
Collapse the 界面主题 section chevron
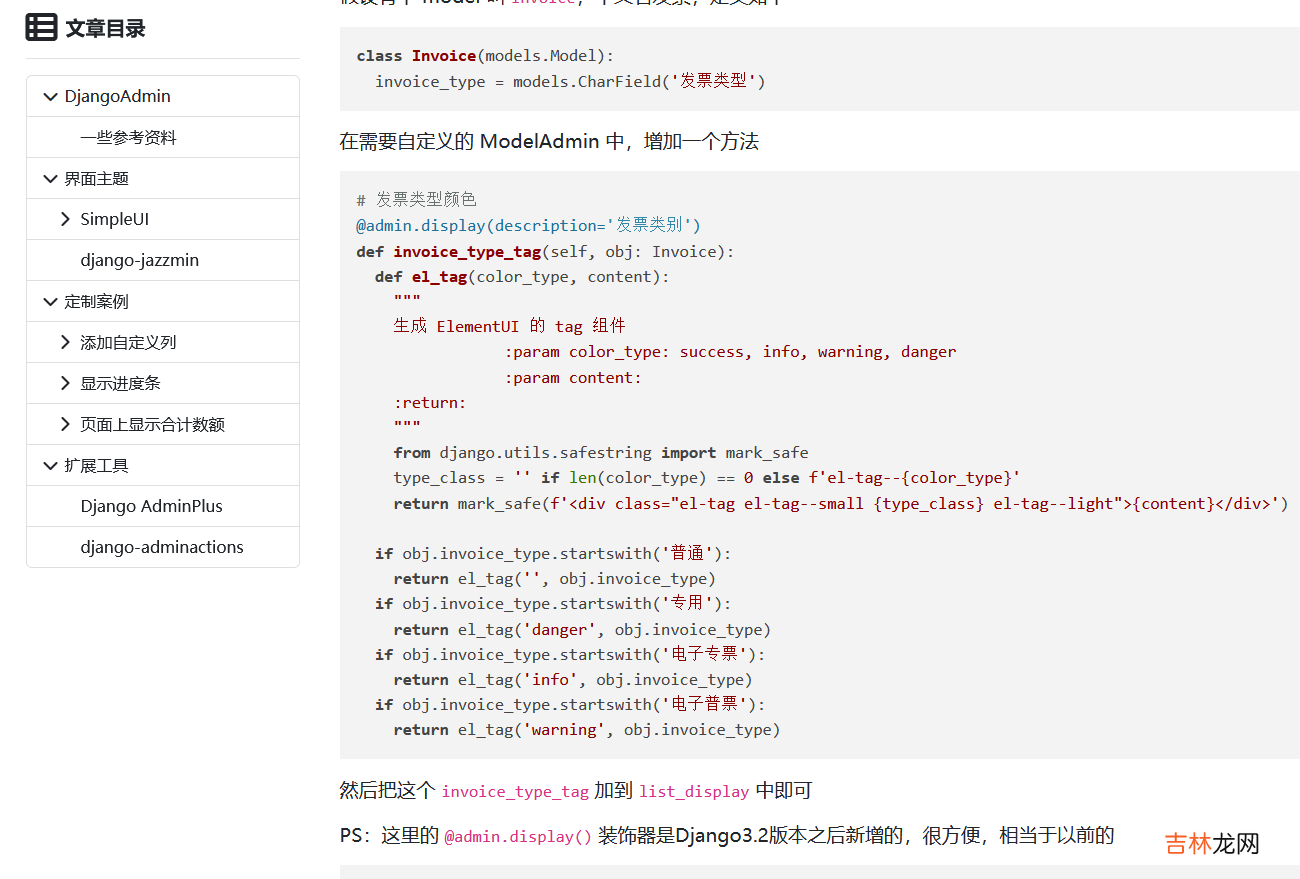(50, 179)
